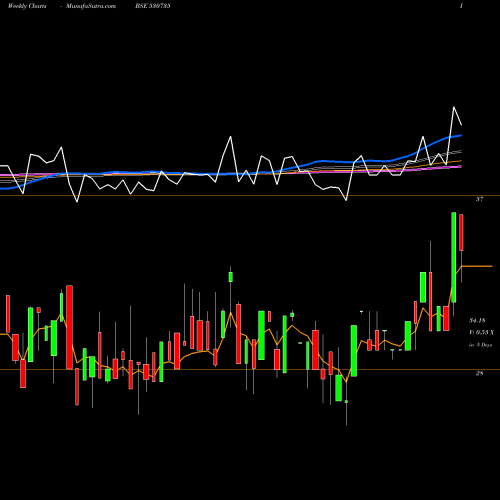Click the last red candlestick at right edge
Image resolution: width=500 pixels, height=500 pixels.
(x=461, y=232)
